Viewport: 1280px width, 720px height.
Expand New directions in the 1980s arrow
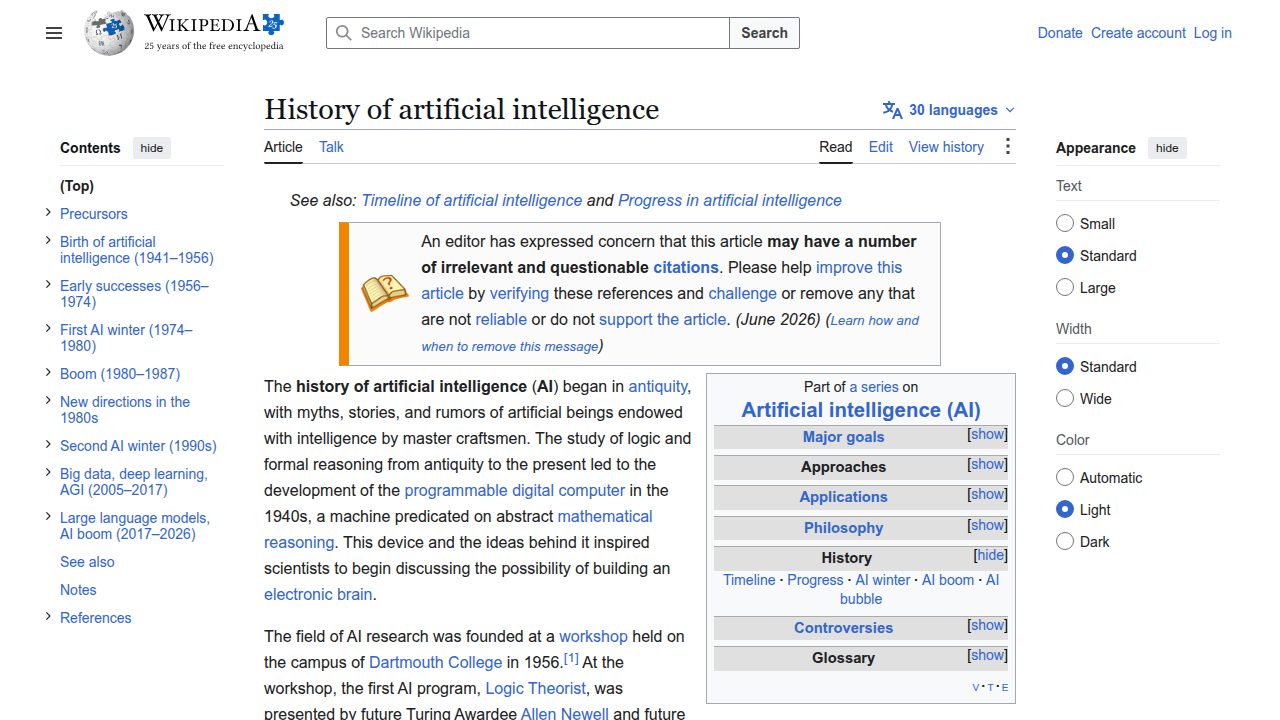coord(48,400)
